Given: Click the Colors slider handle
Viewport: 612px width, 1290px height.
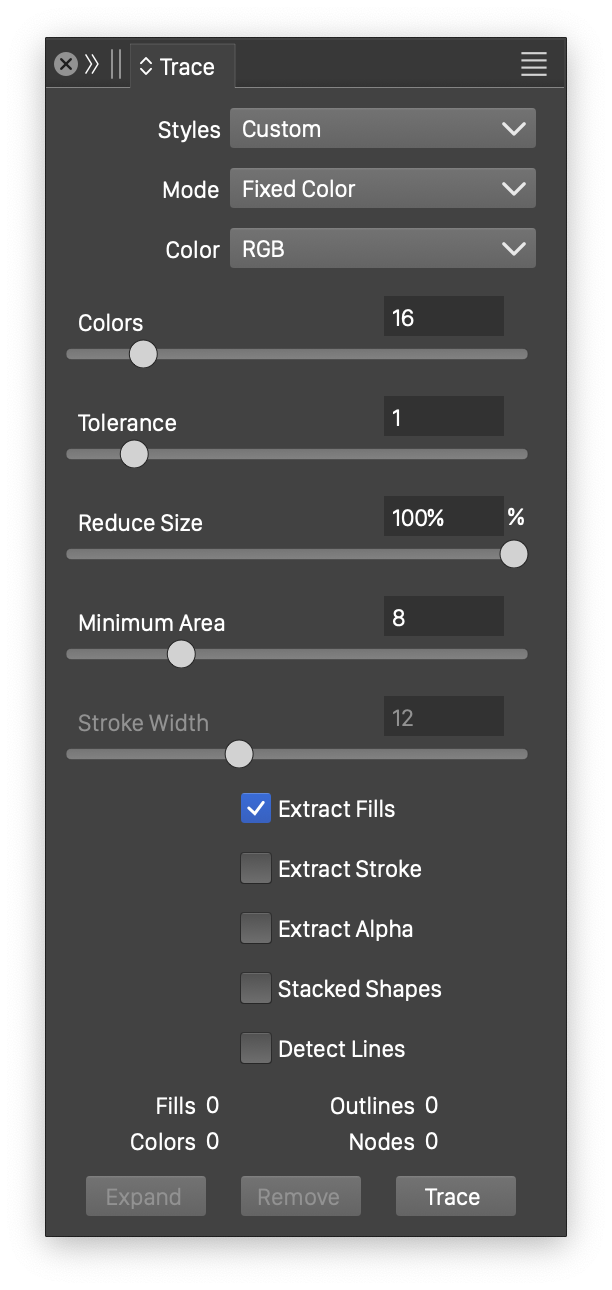Looking at the screenshot, I should [144, 354].
